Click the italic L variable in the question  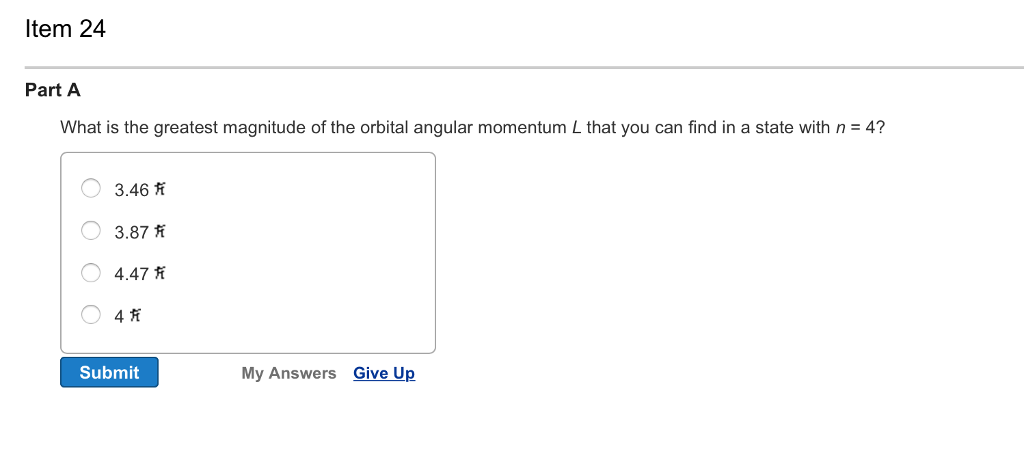point(577,128)
